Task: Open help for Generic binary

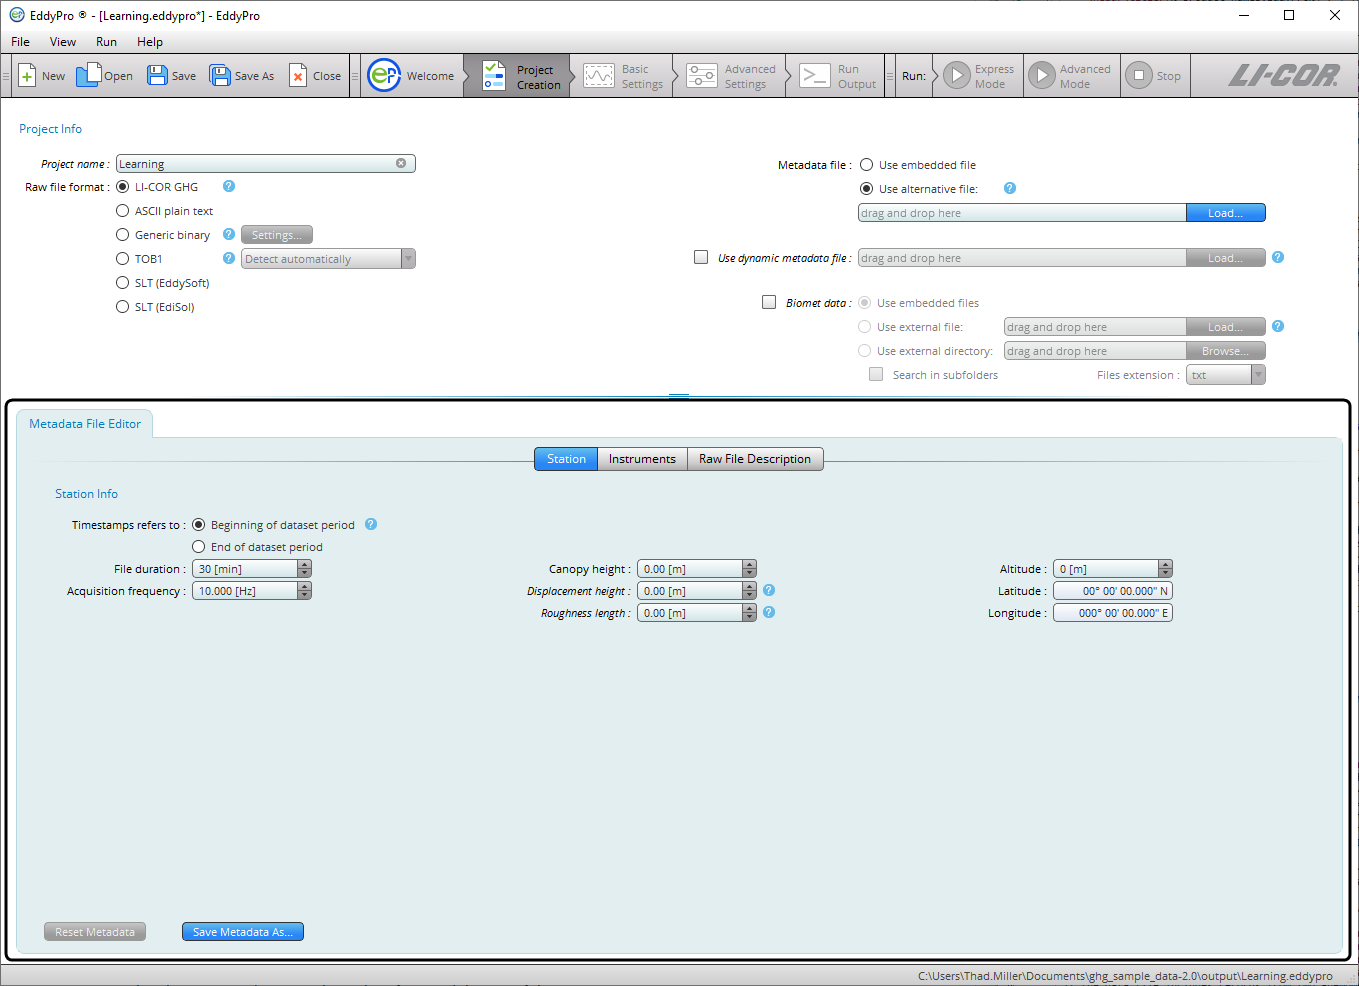Action: [x=229, y=234]
